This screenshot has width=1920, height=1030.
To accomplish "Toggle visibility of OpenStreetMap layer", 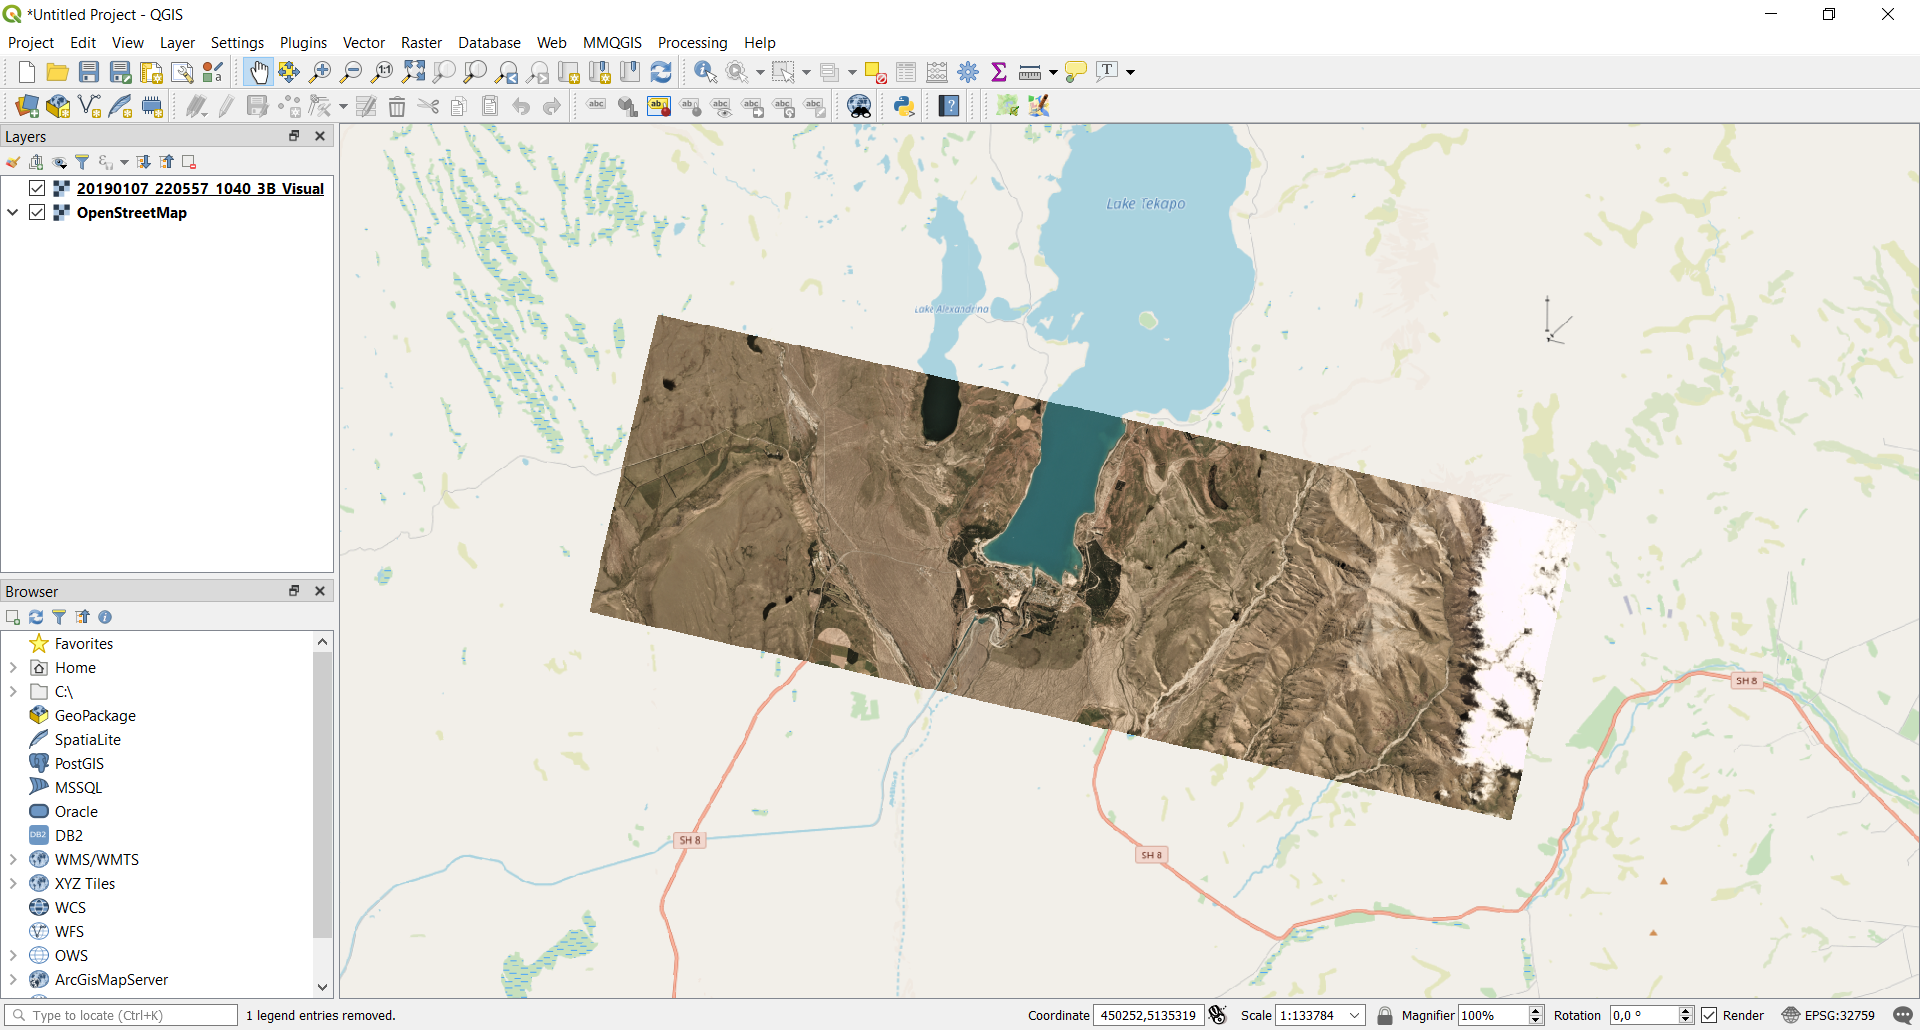I will pyautogui.click(x=37, y=212).
